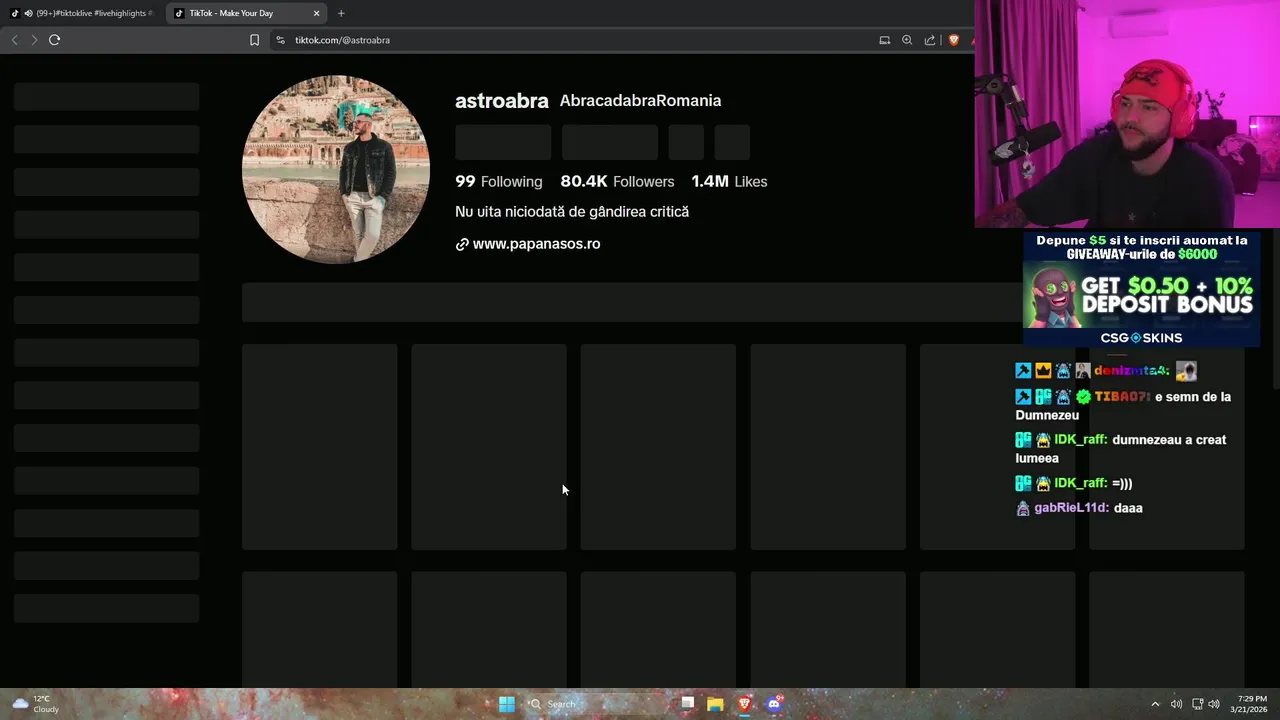Click the 1.4M Likes count
The height and width of the screenshot is (720, 1280).
point(729,182)
